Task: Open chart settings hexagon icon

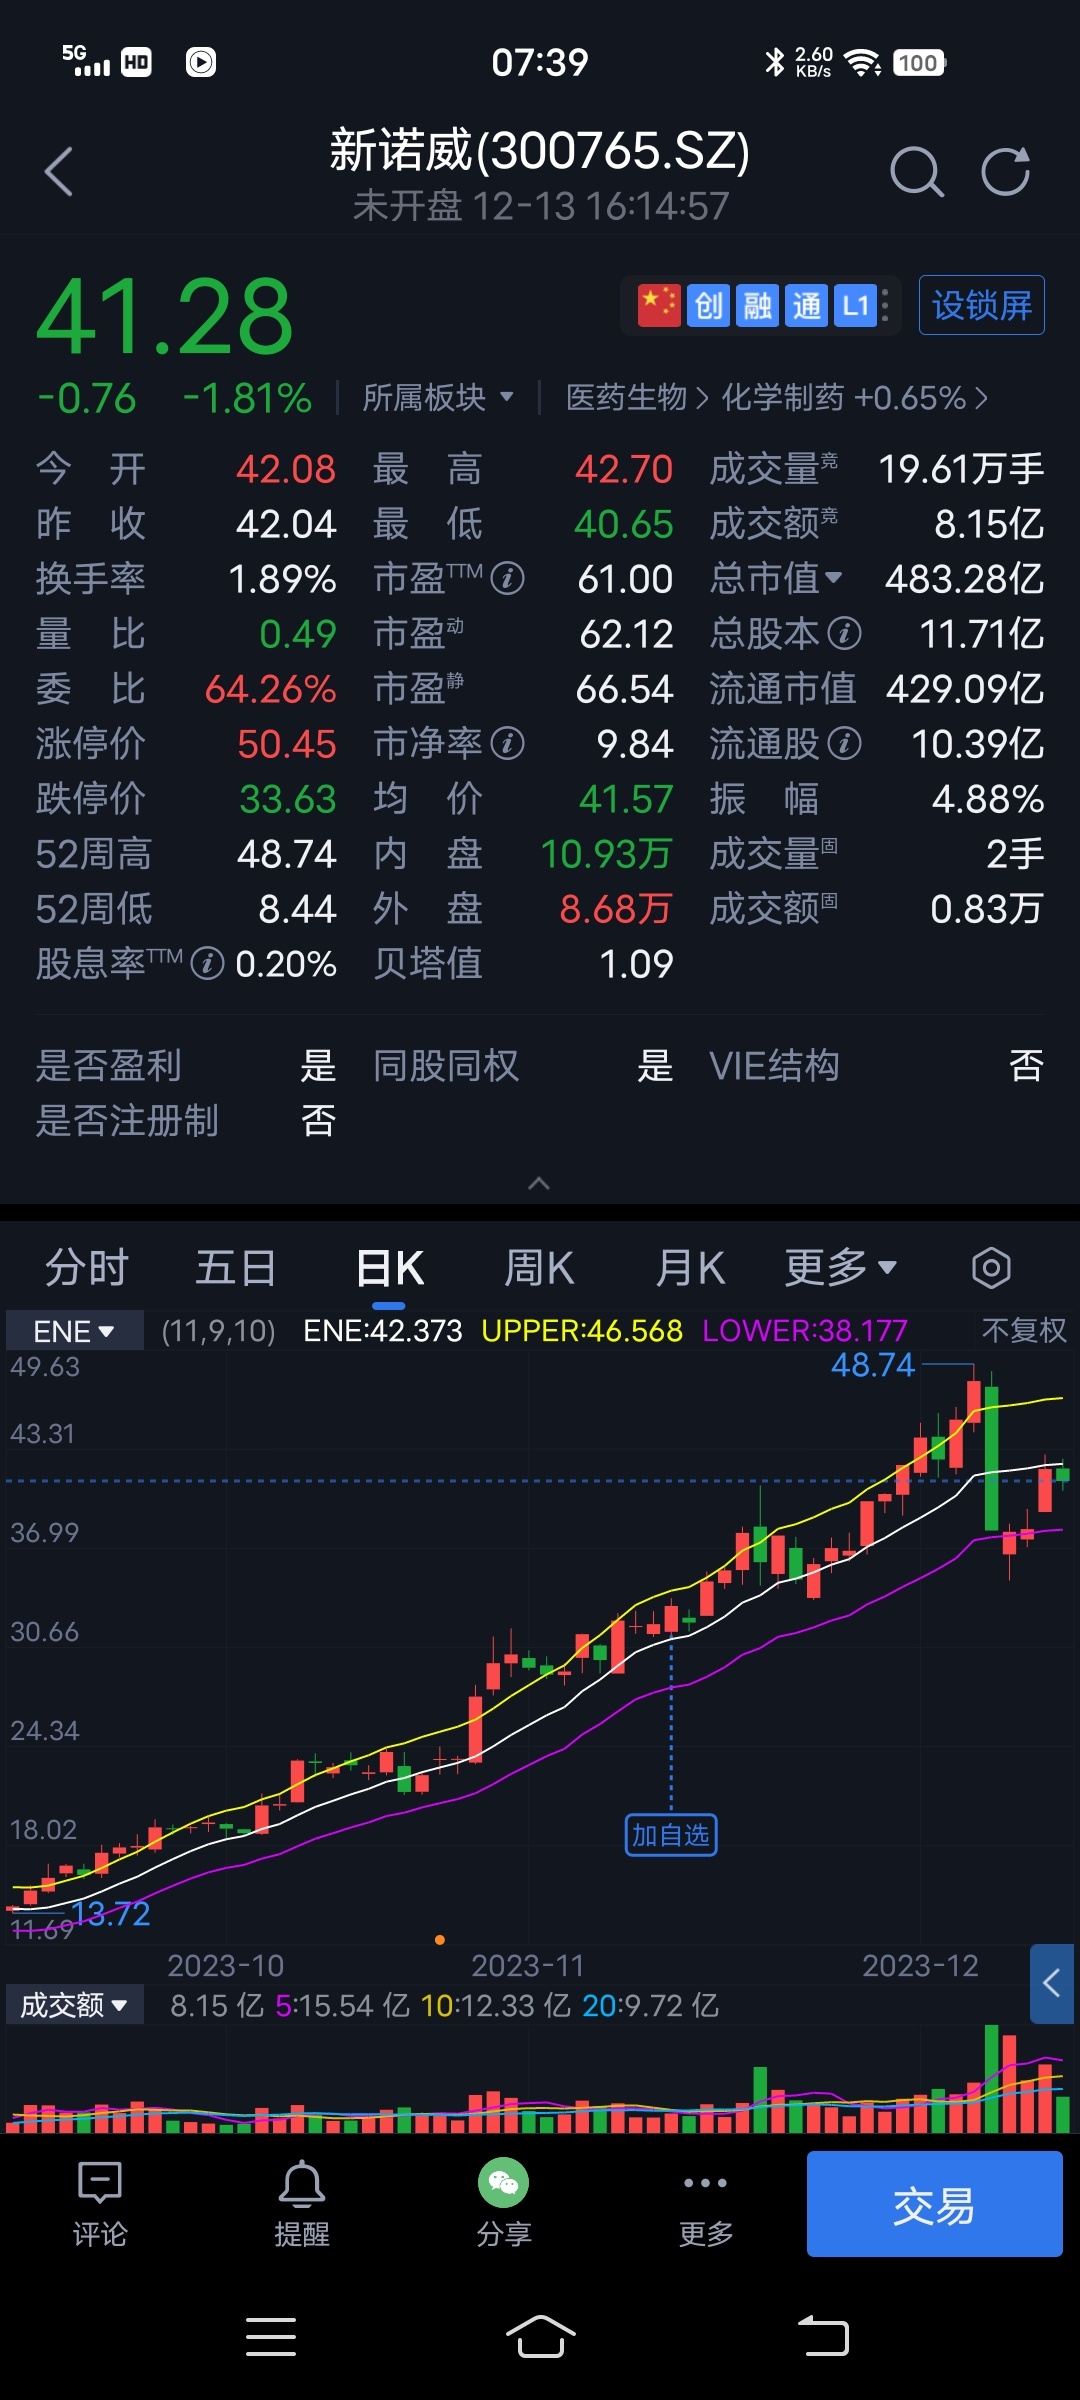Action: click(990, 1268)
